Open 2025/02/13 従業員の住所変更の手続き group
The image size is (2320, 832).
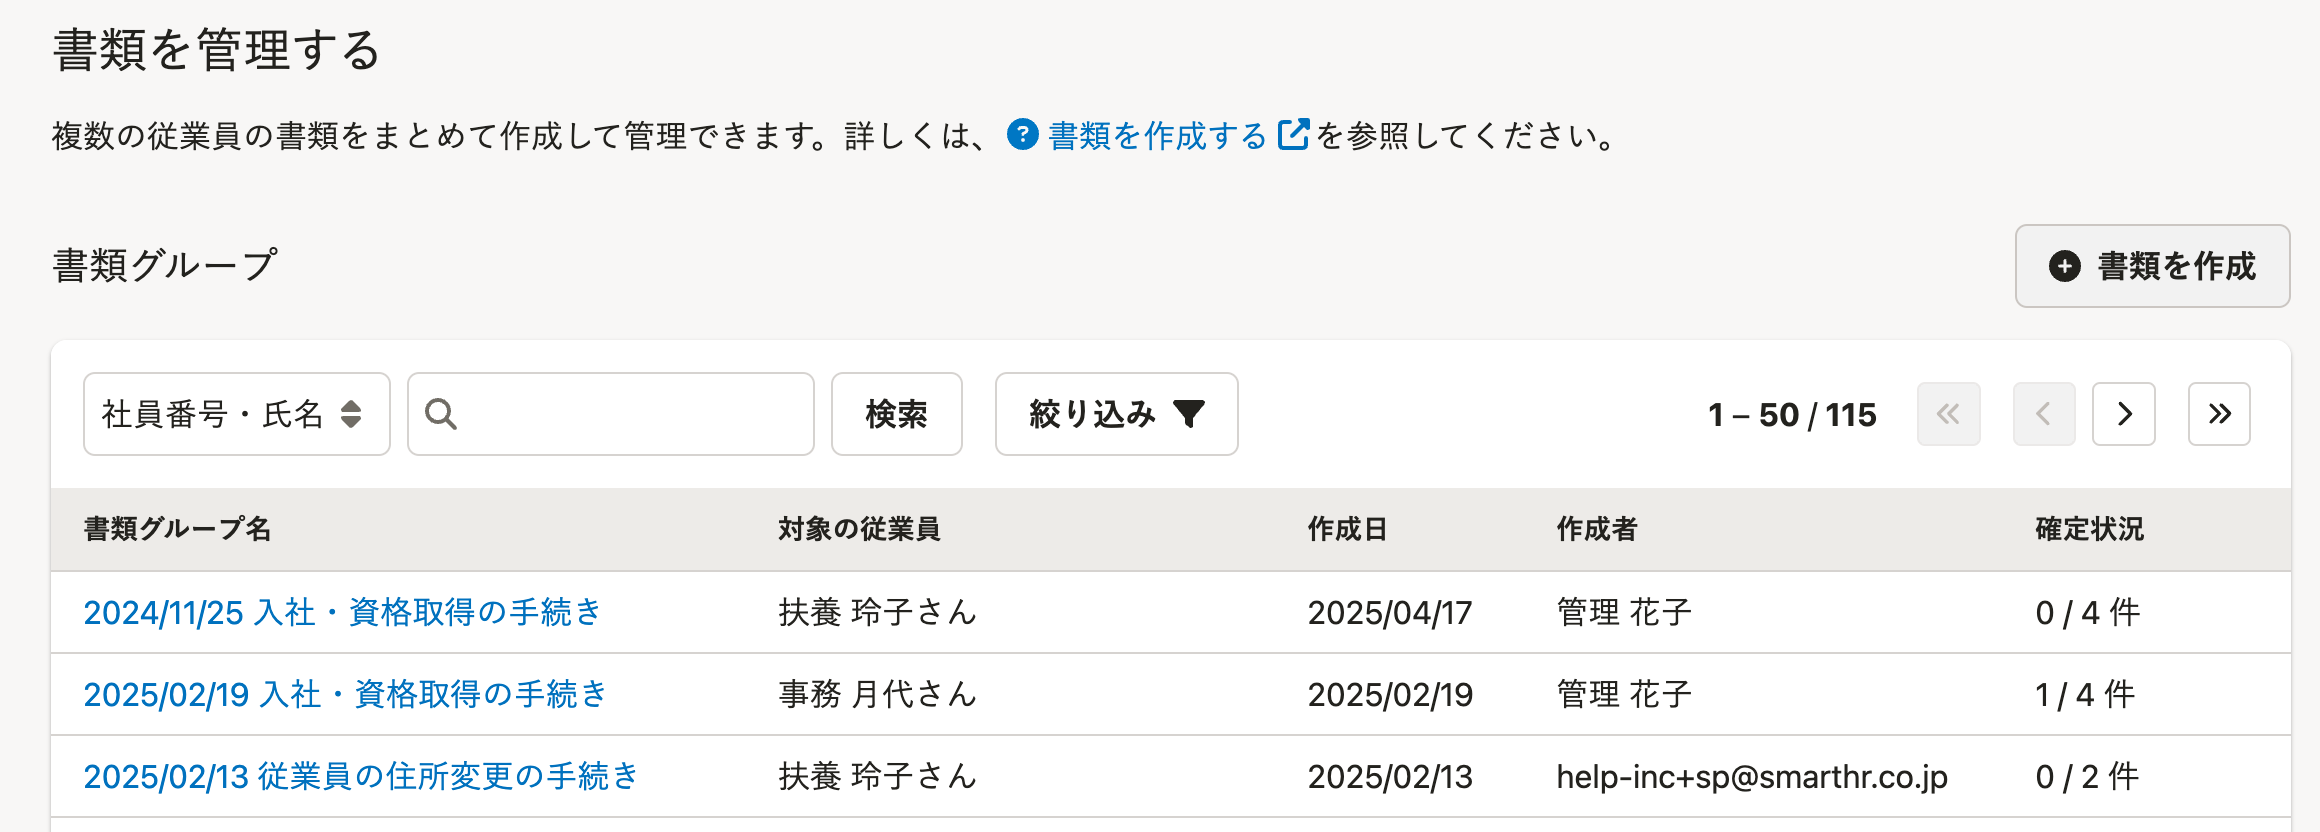[361, 776]
